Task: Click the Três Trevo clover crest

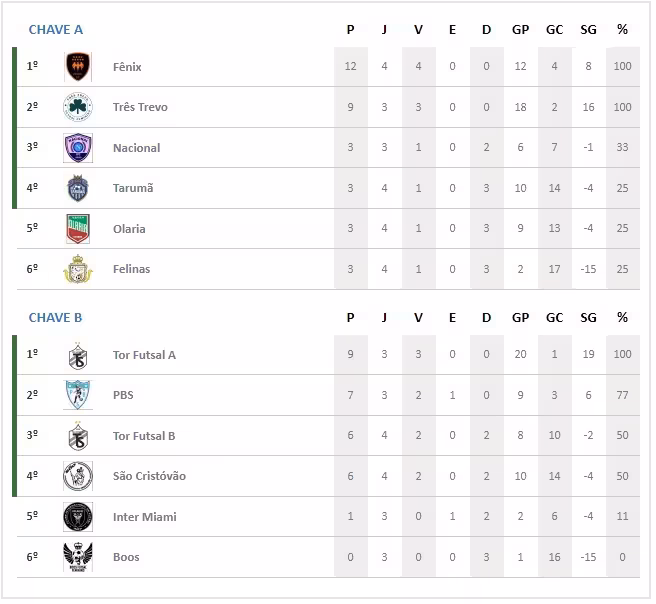Action: [x=78, y=107]
